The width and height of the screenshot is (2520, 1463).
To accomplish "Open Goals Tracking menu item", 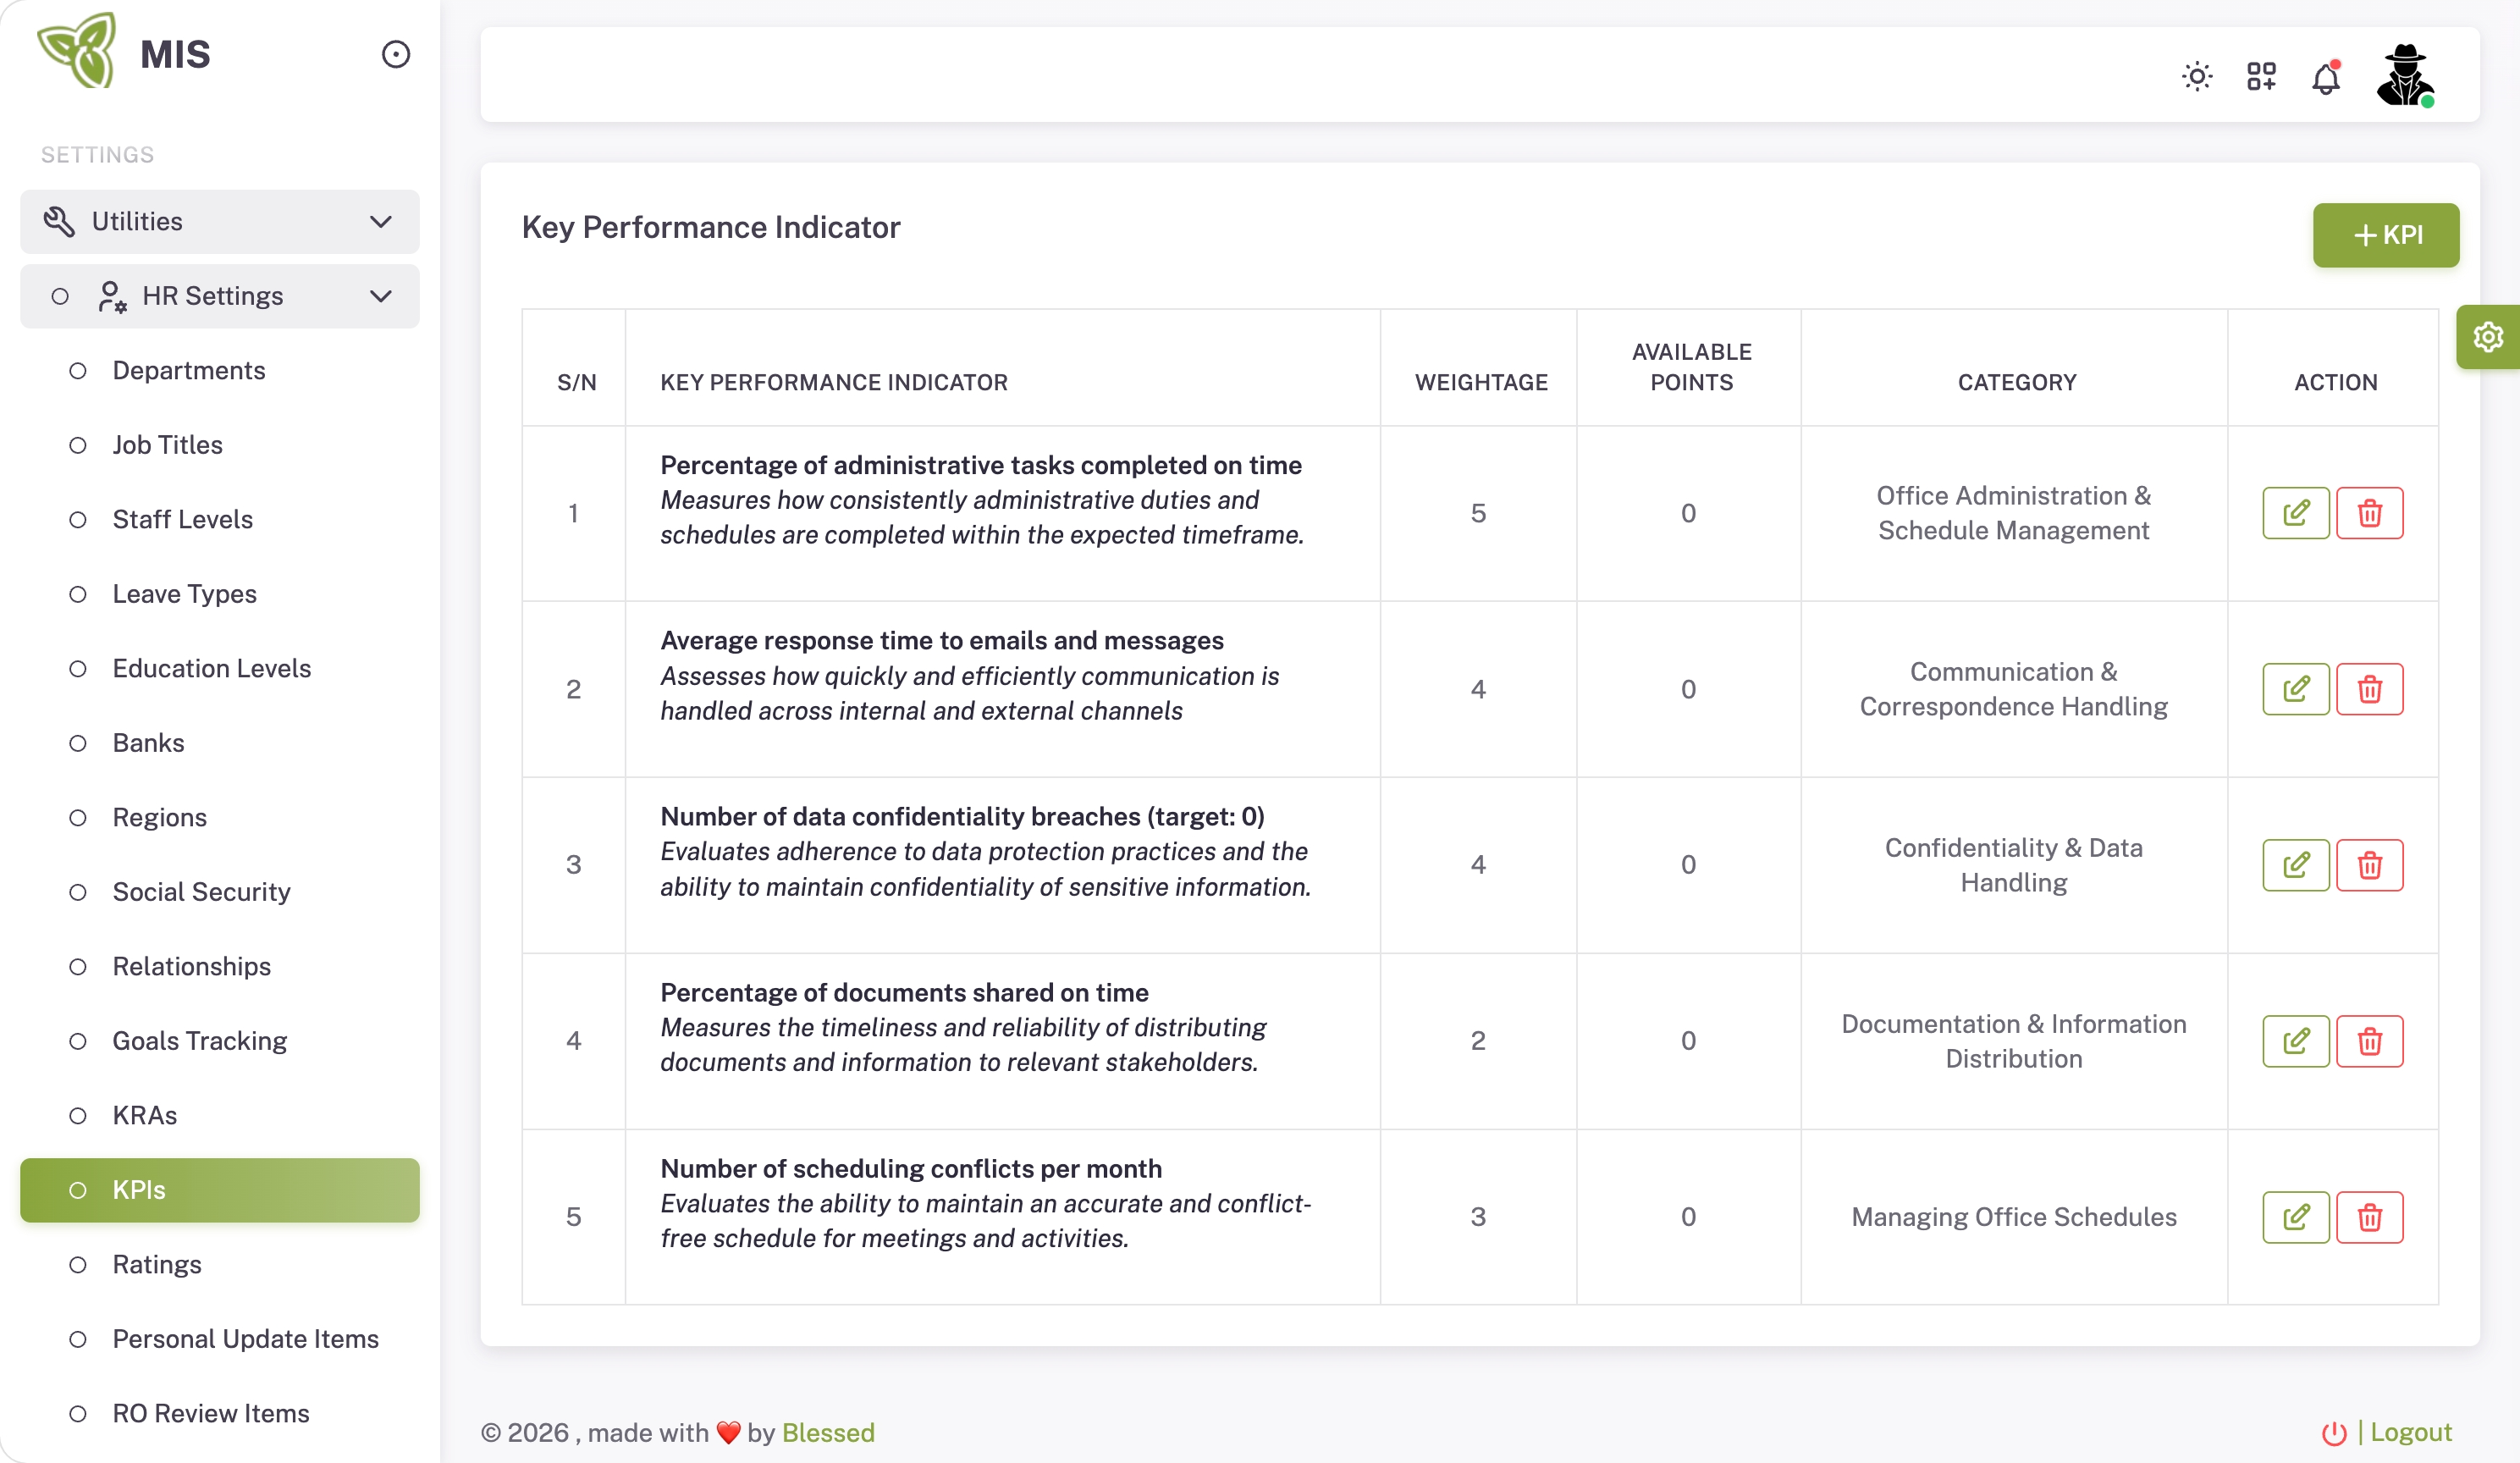I will coord(200,1041).
